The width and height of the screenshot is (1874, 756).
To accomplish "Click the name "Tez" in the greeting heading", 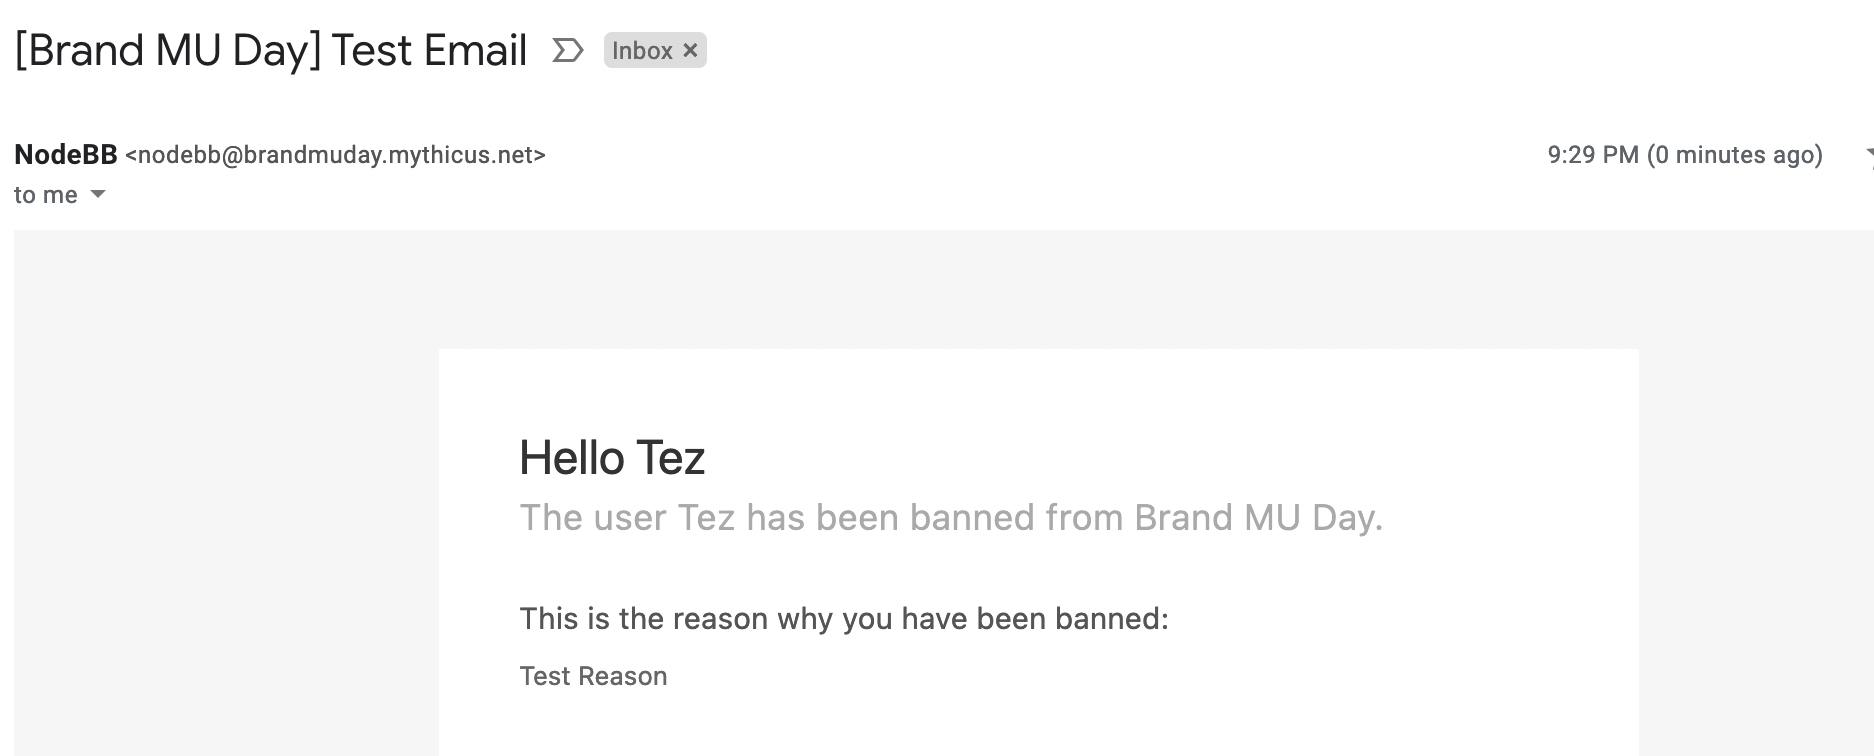I will point(670,458).
